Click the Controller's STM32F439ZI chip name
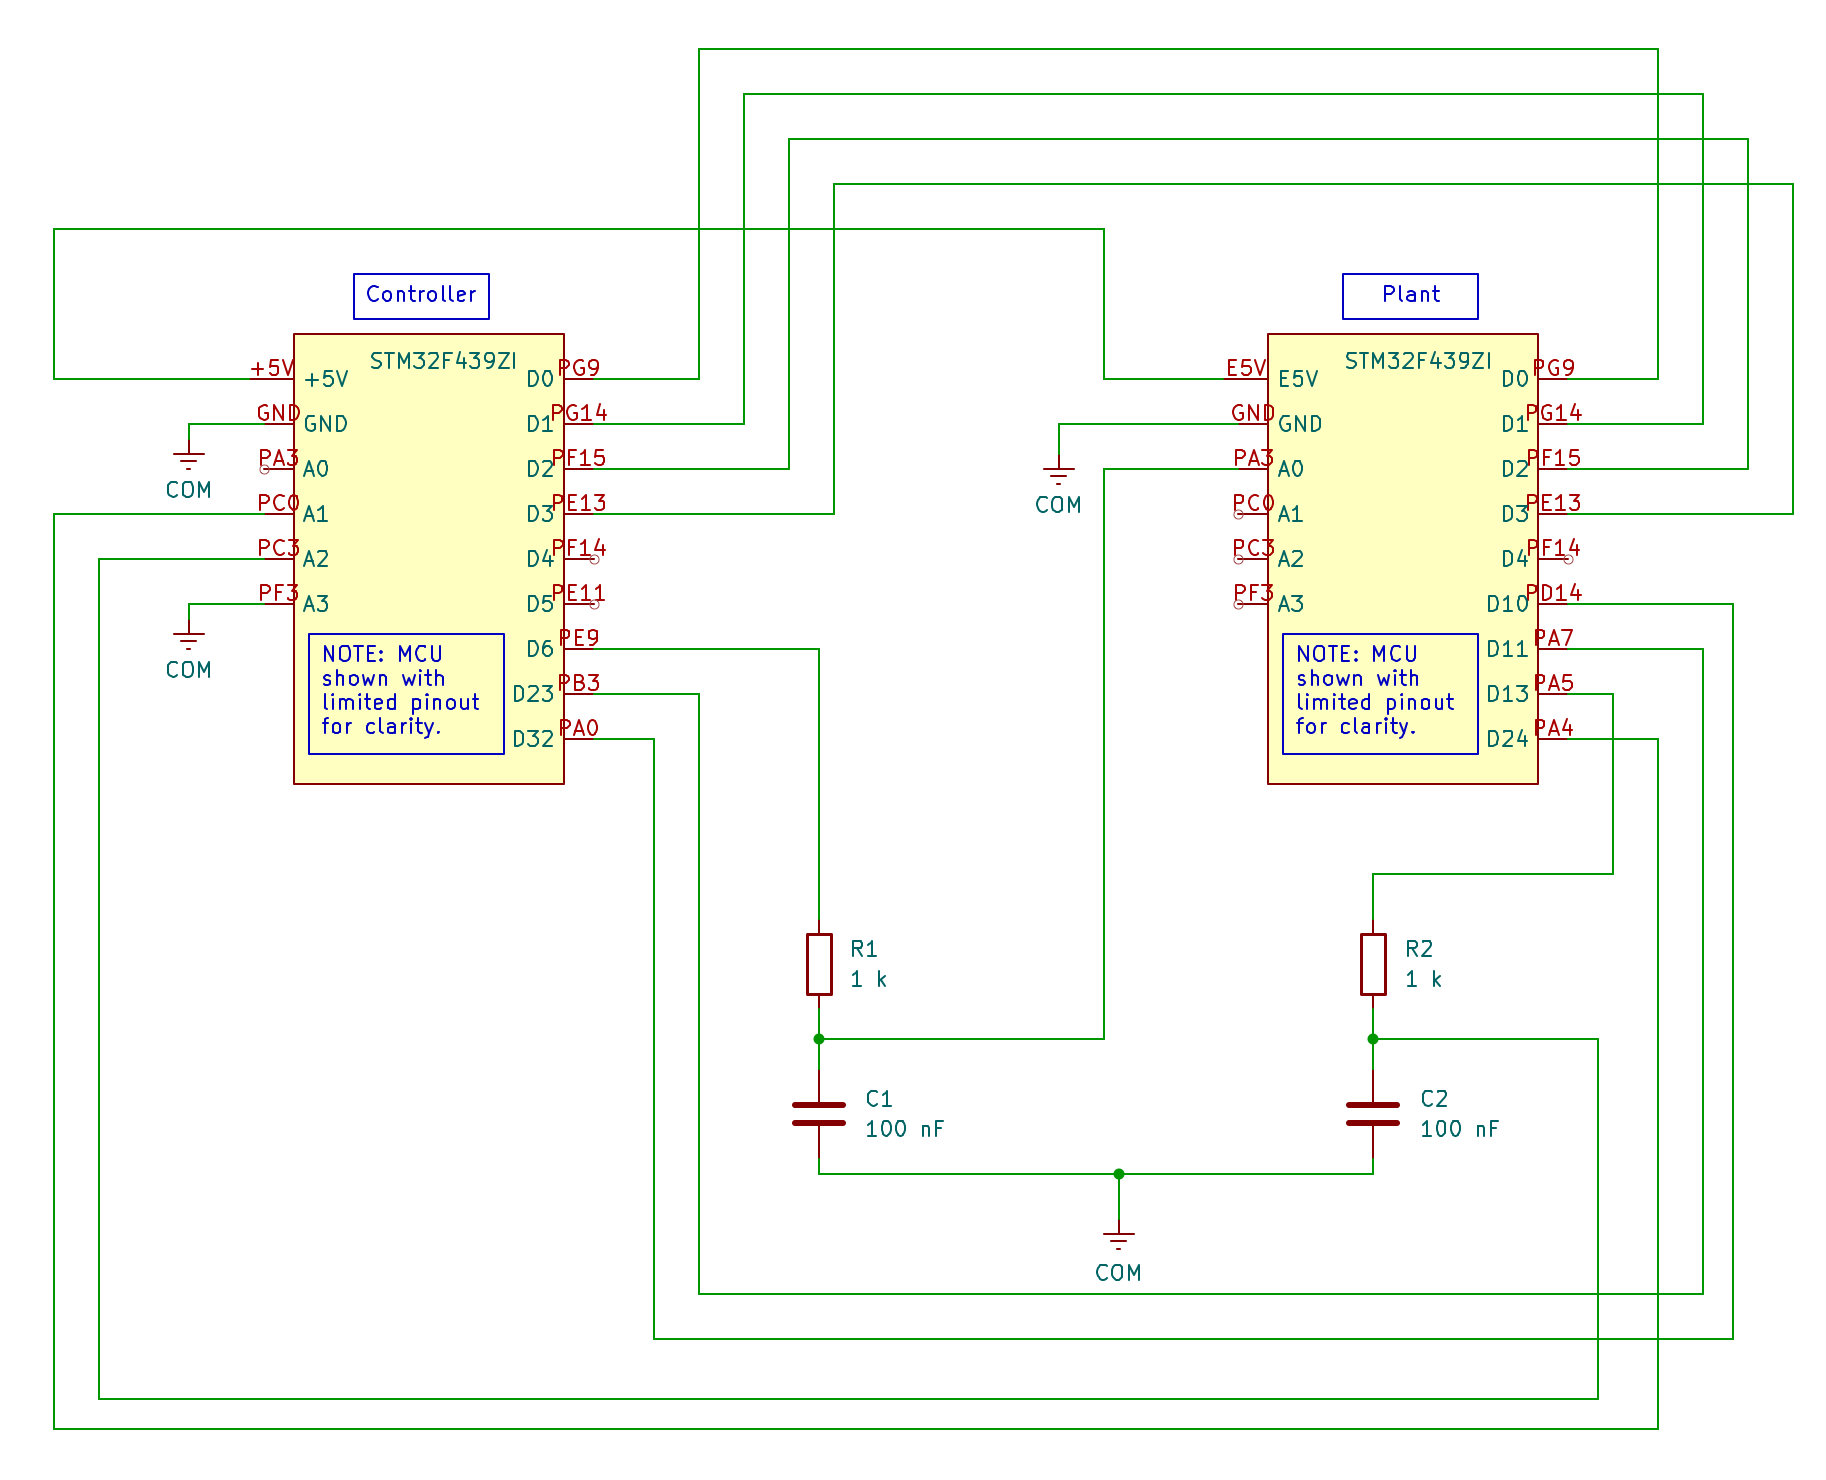Viewport: 1826px width, 1480px height. pyautogui.click(x=443, y=361)
